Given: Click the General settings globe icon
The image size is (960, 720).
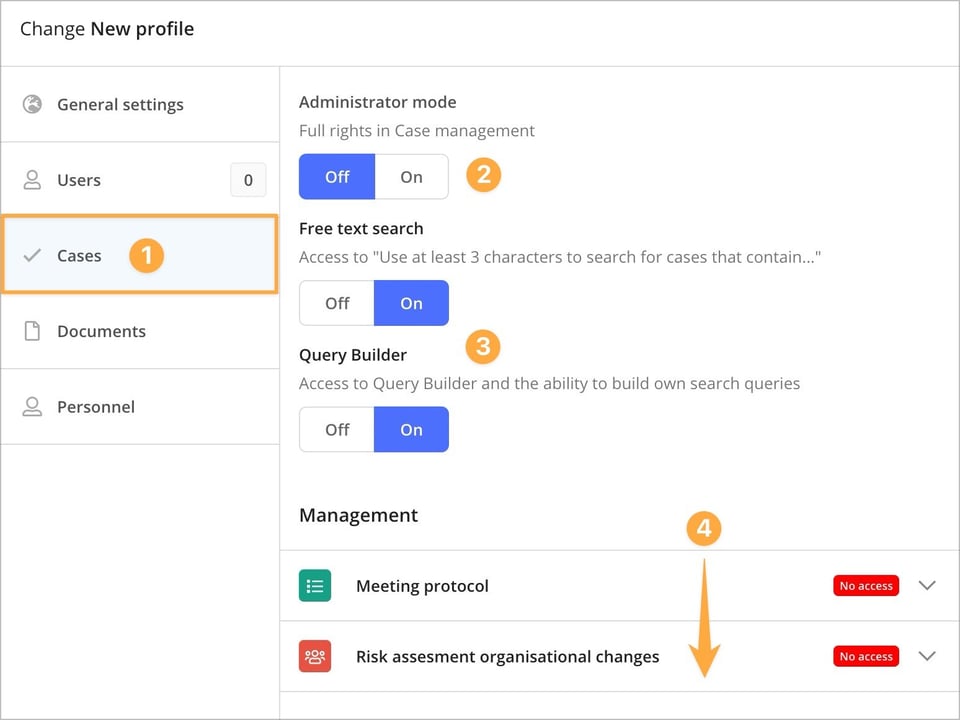Looking at the screenshot, I should tap(32, 104).
